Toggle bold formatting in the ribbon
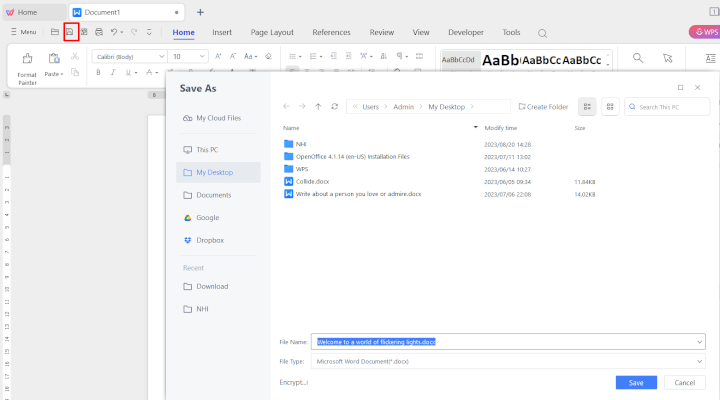Viewport: 720px width, 400px height. (99, 73)
